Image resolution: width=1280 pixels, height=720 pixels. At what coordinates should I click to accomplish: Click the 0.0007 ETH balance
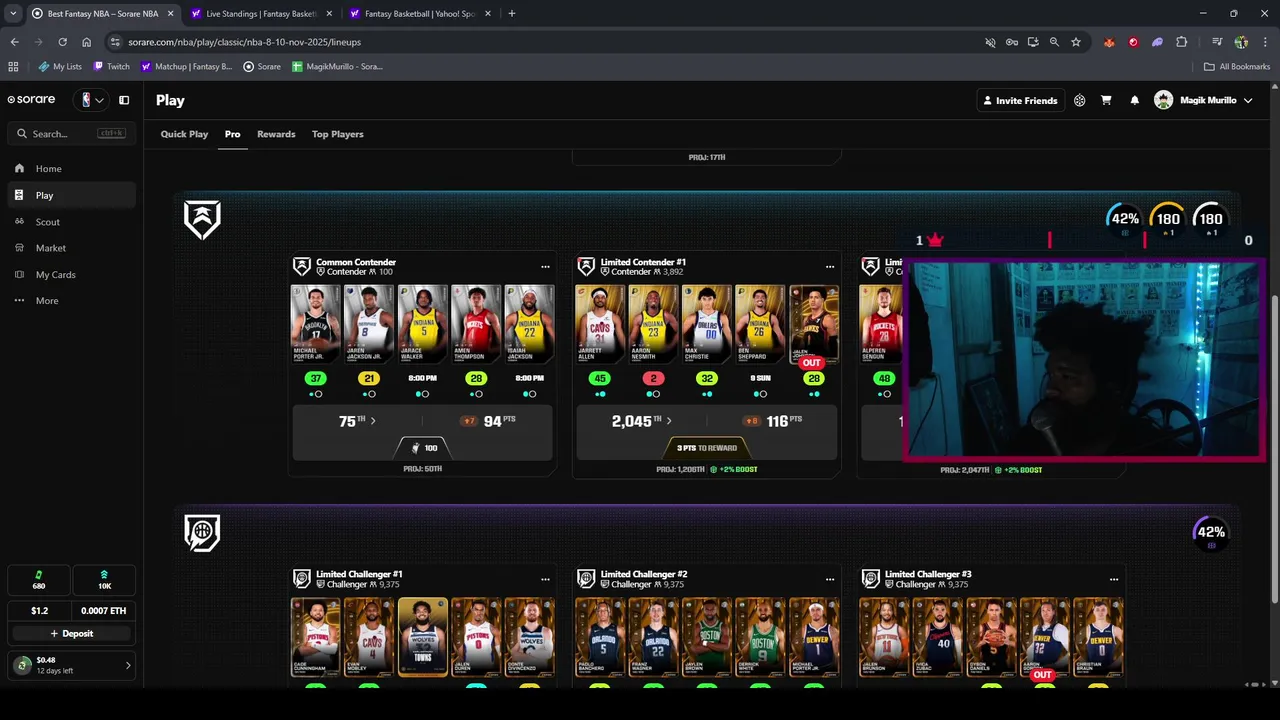tap(104, 610)
